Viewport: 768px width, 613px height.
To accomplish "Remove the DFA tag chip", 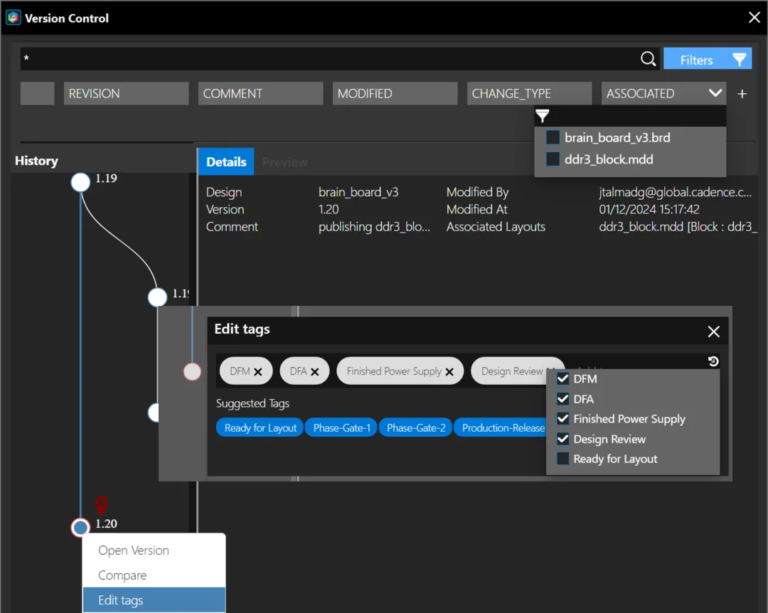I will click(314, 372).
